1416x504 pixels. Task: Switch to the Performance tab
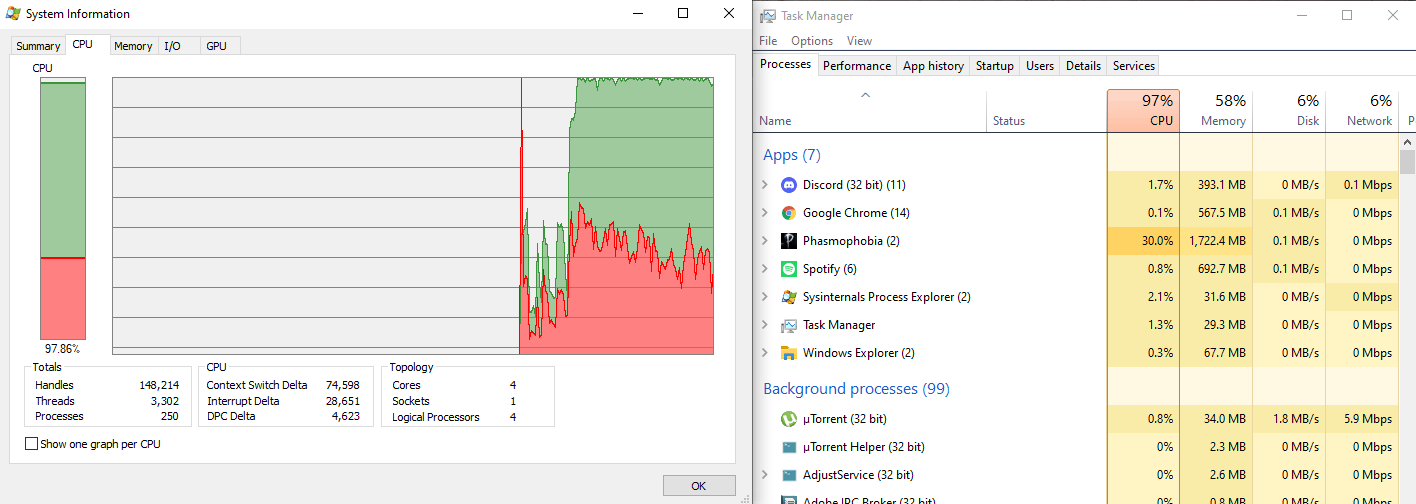pyautogui.click(x=857, y=66)
